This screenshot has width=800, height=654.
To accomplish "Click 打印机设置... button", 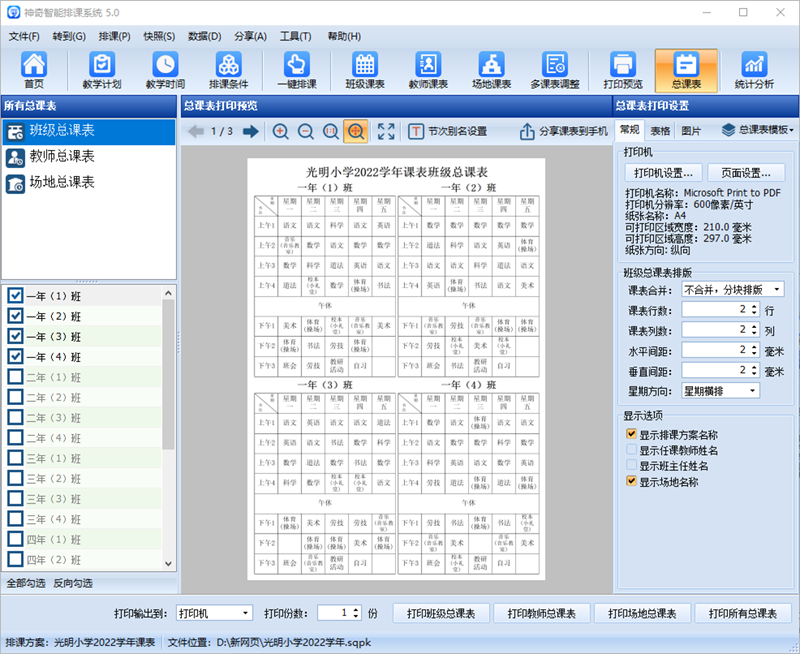I will 663,173.
